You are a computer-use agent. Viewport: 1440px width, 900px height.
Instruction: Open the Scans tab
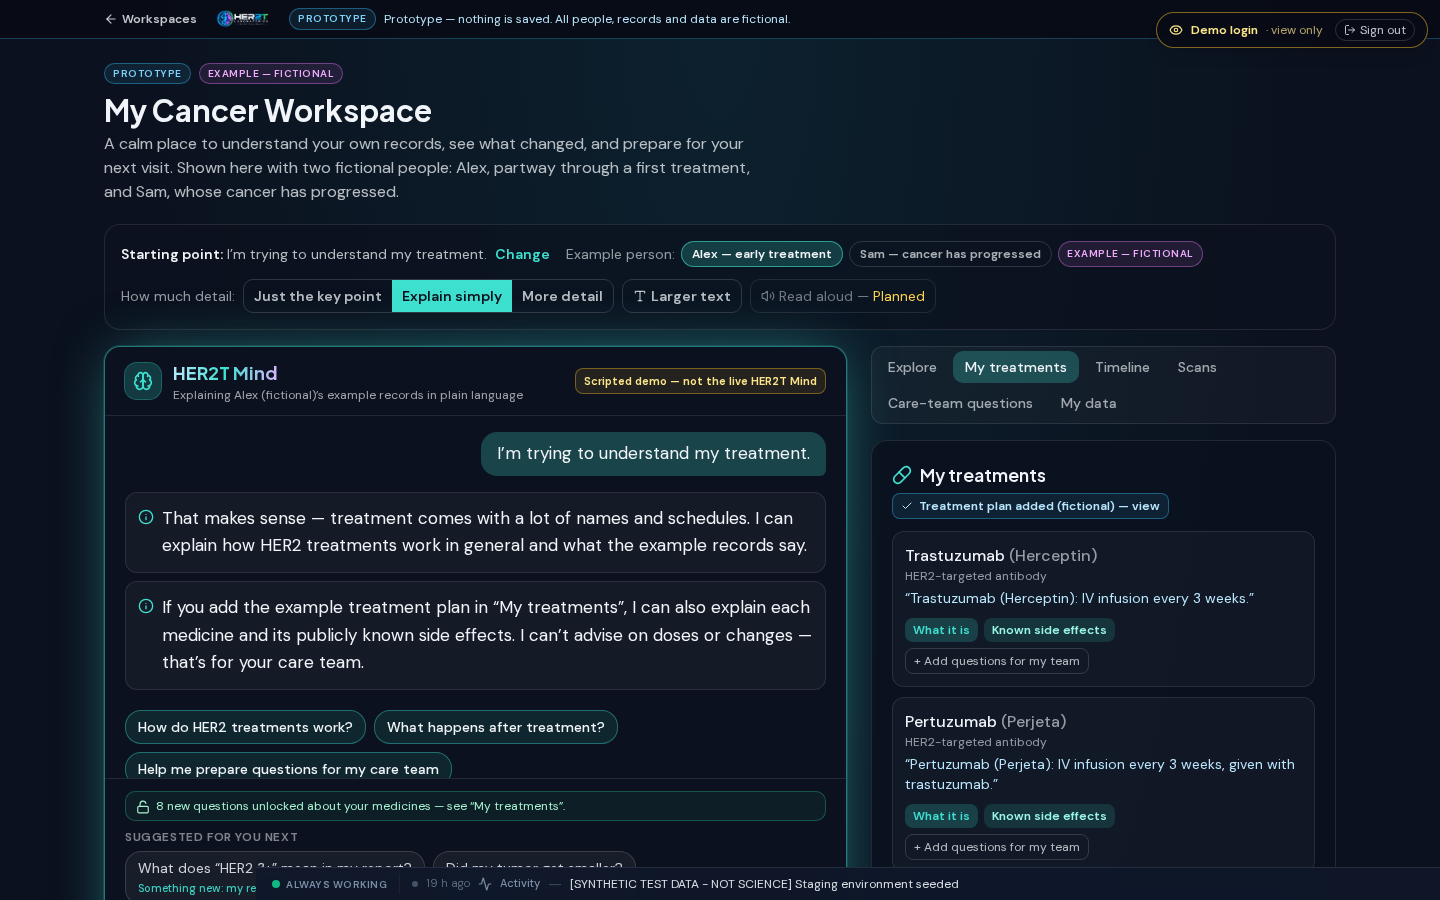[x=1197, y=367]
